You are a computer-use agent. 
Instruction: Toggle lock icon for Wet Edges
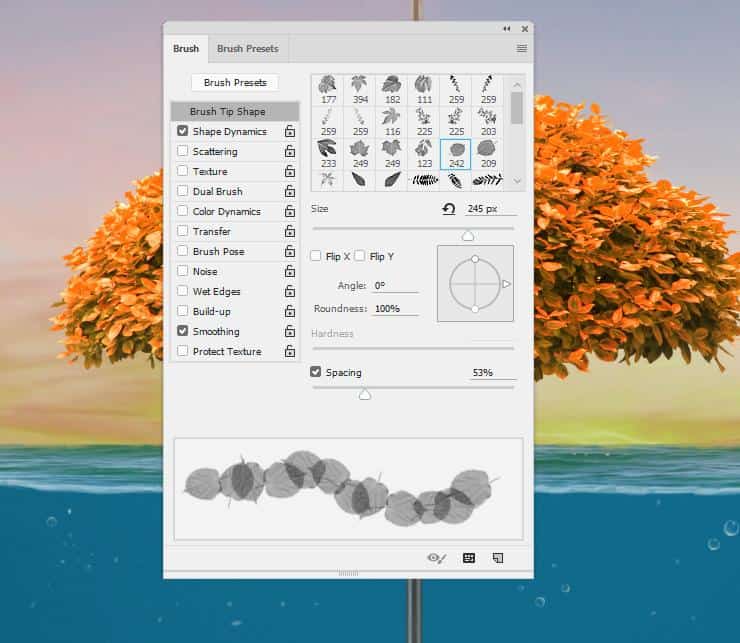290,291
